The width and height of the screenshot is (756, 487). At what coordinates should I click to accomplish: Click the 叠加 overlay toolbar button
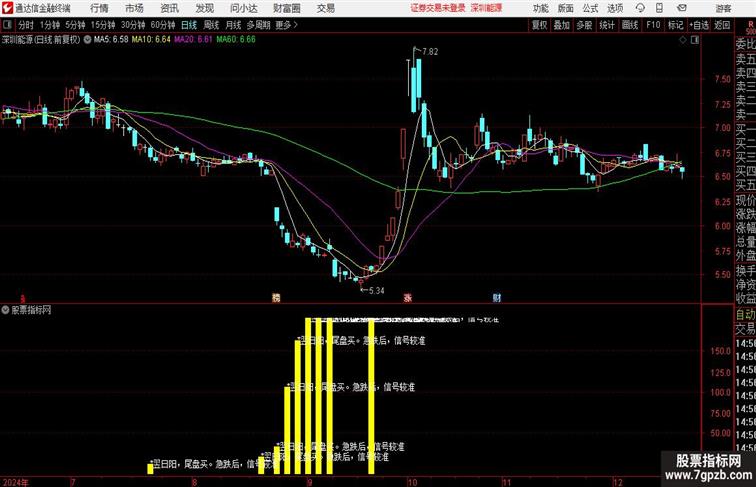point(562,25)
